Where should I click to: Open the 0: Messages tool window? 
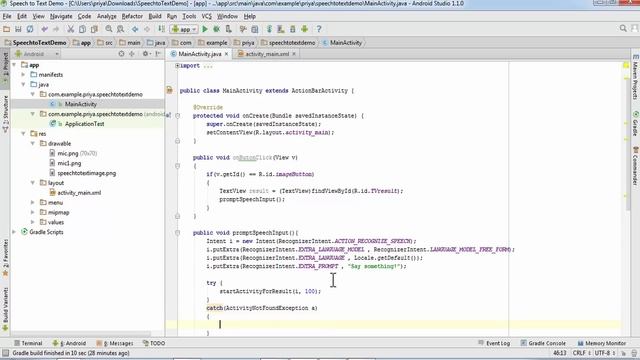pos(115,343)
